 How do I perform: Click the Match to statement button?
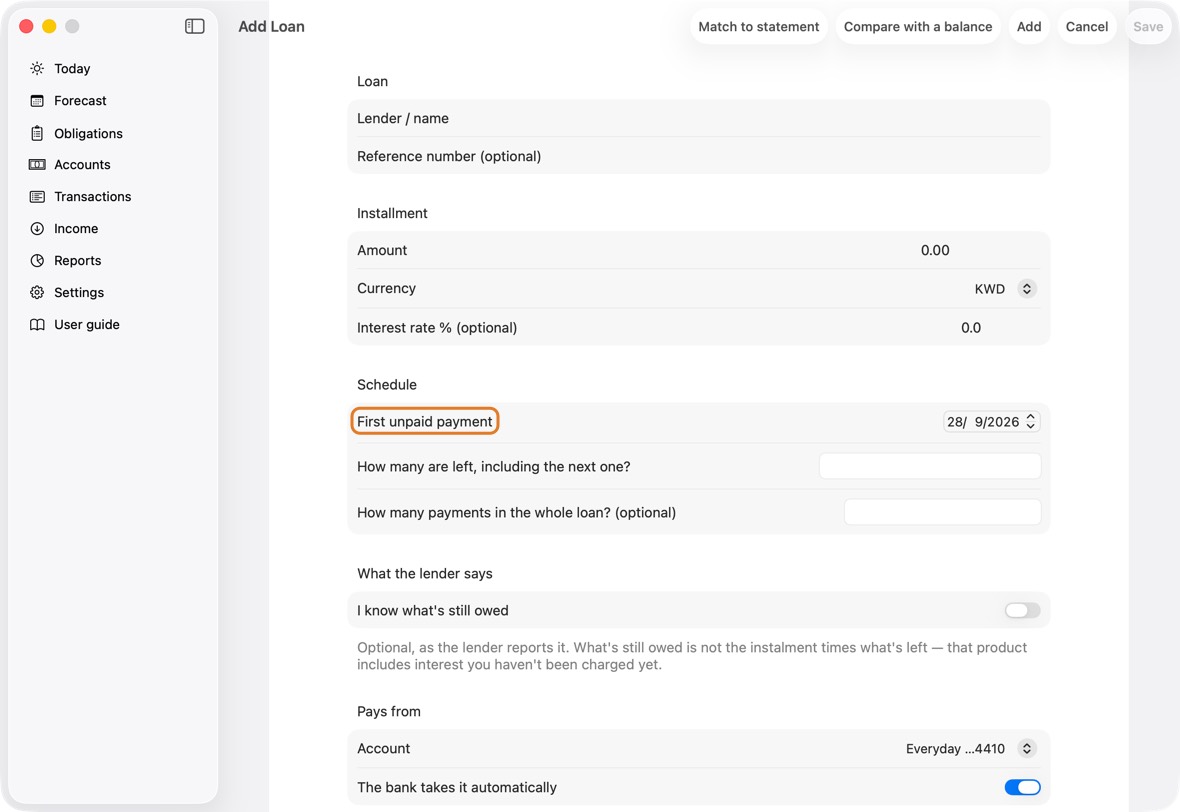click(759, 26)
